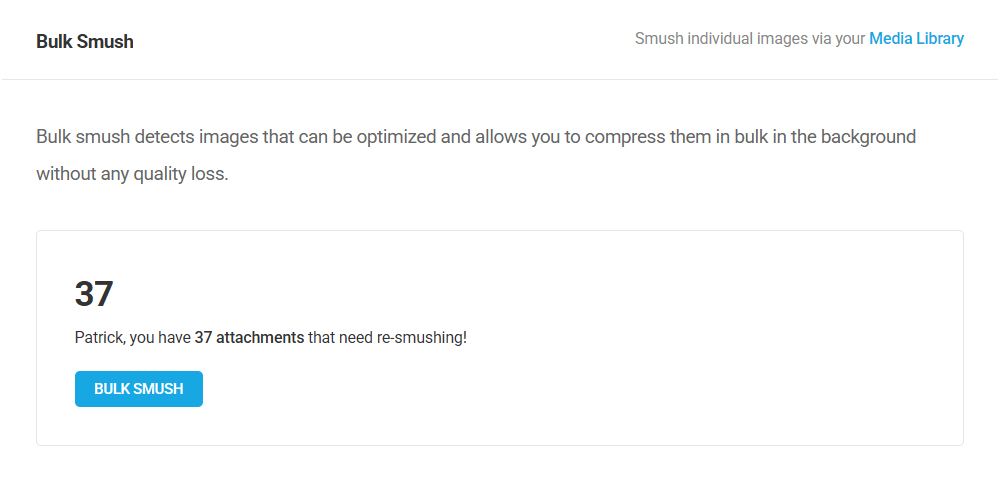This screenshot has width=1000, height=480.
Task: Click the bold '37 attachments' text
Action: pos(249,338)
